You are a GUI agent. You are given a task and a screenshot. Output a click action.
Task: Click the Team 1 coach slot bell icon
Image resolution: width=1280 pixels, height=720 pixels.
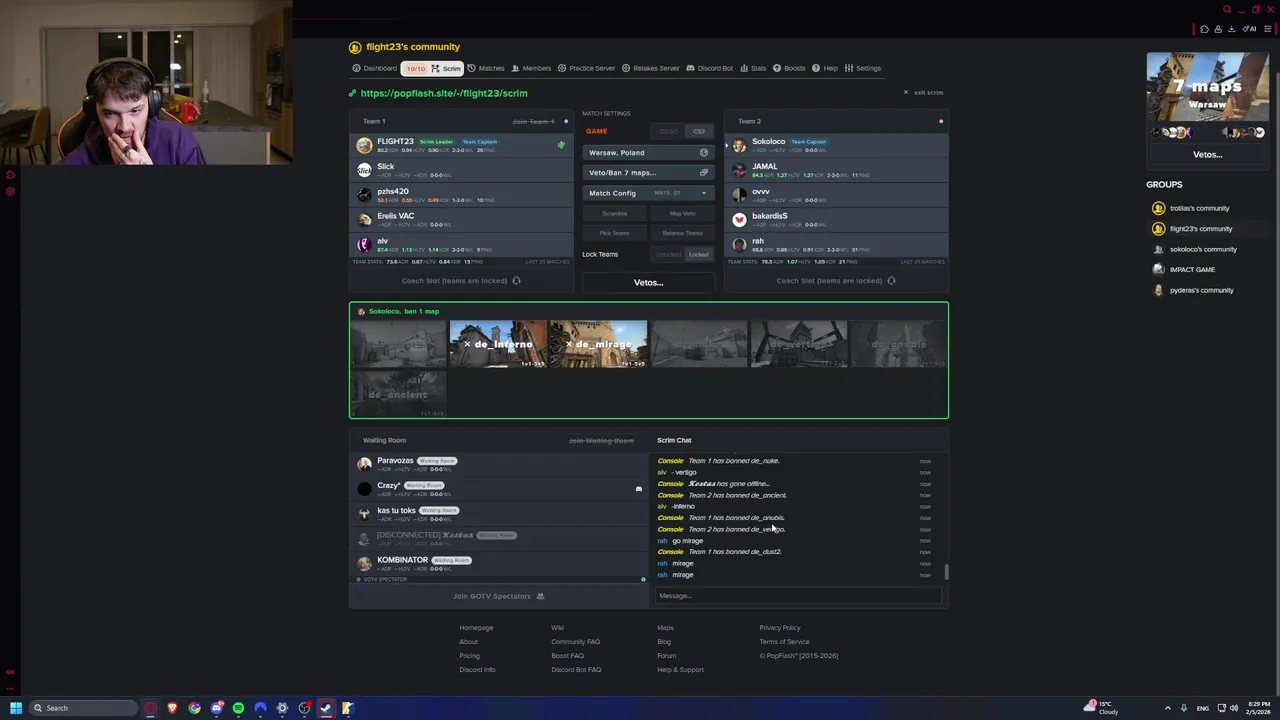pos(516,281)
